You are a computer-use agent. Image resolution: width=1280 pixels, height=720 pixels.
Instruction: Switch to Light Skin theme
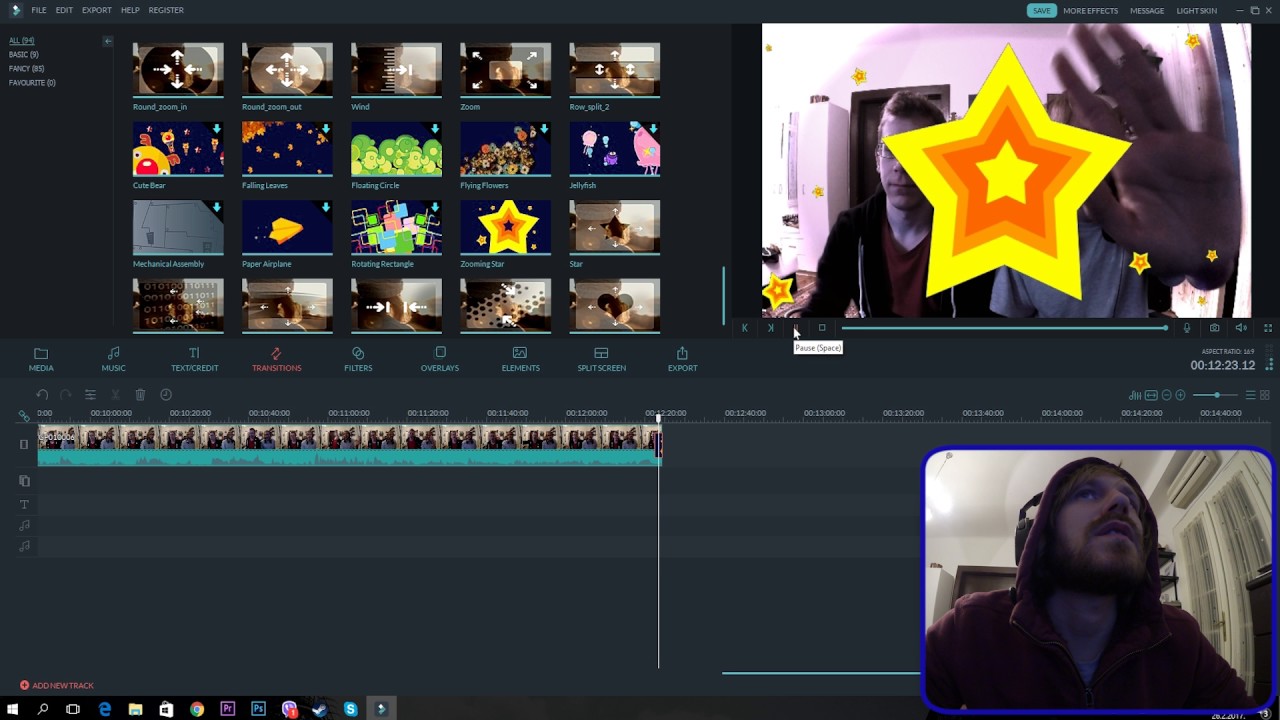pyautogui.click(x=1196, y=10)
